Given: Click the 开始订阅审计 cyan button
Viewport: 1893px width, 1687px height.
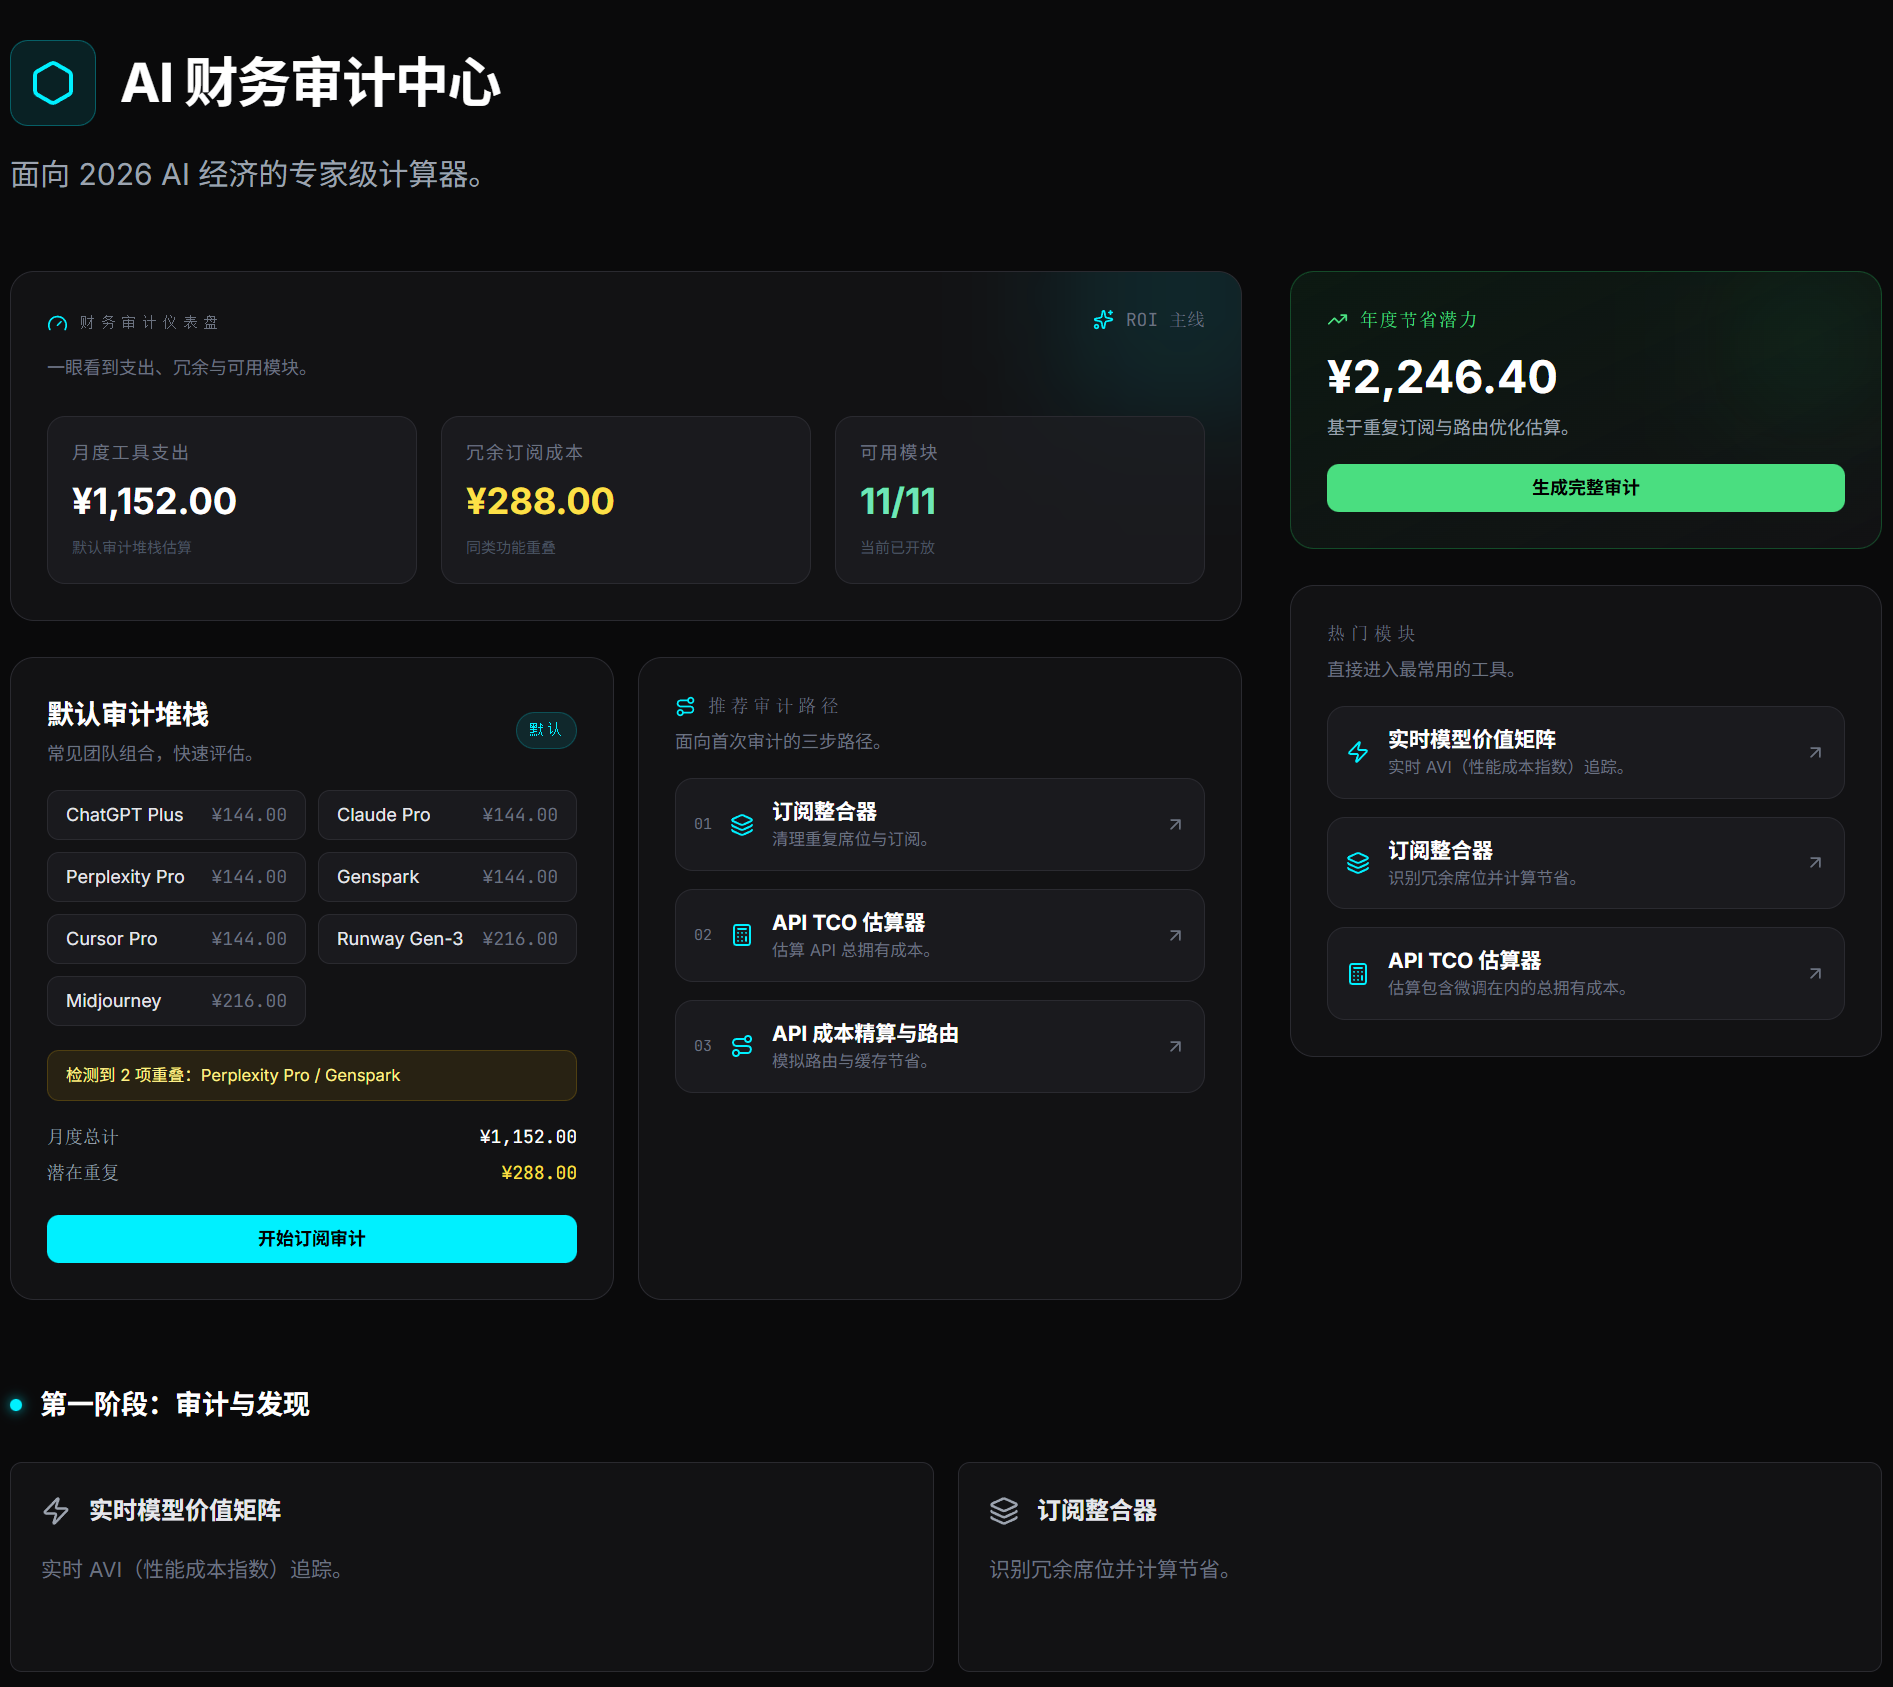Looking at the screenshot, I should [x=312, y=1239].
